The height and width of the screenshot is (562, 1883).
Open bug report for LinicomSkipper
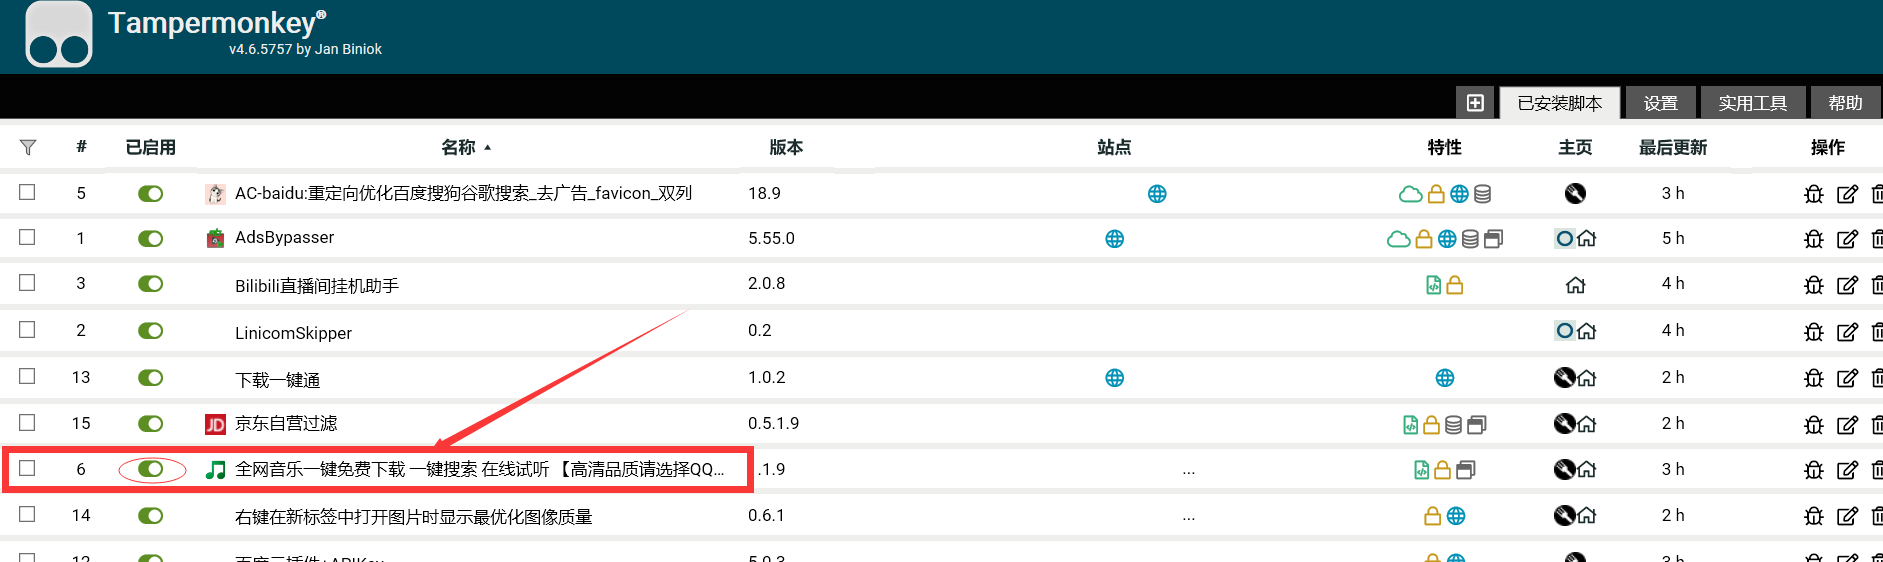[x=1814, y=332]
